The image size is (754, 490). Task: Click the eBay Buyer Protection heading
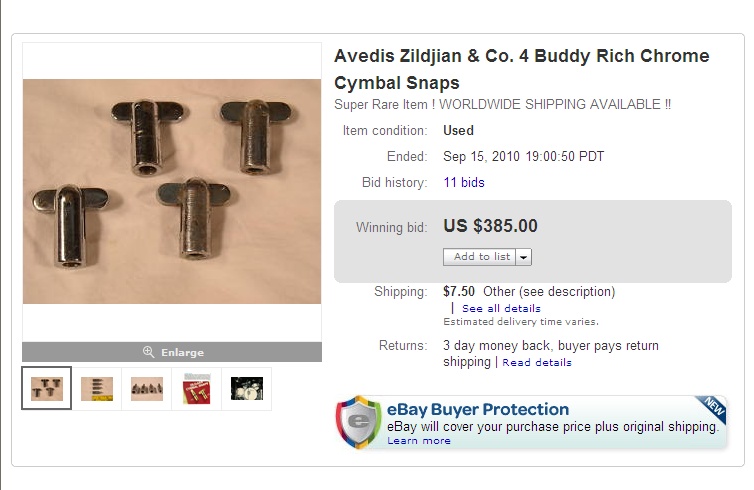click(478, 409)
